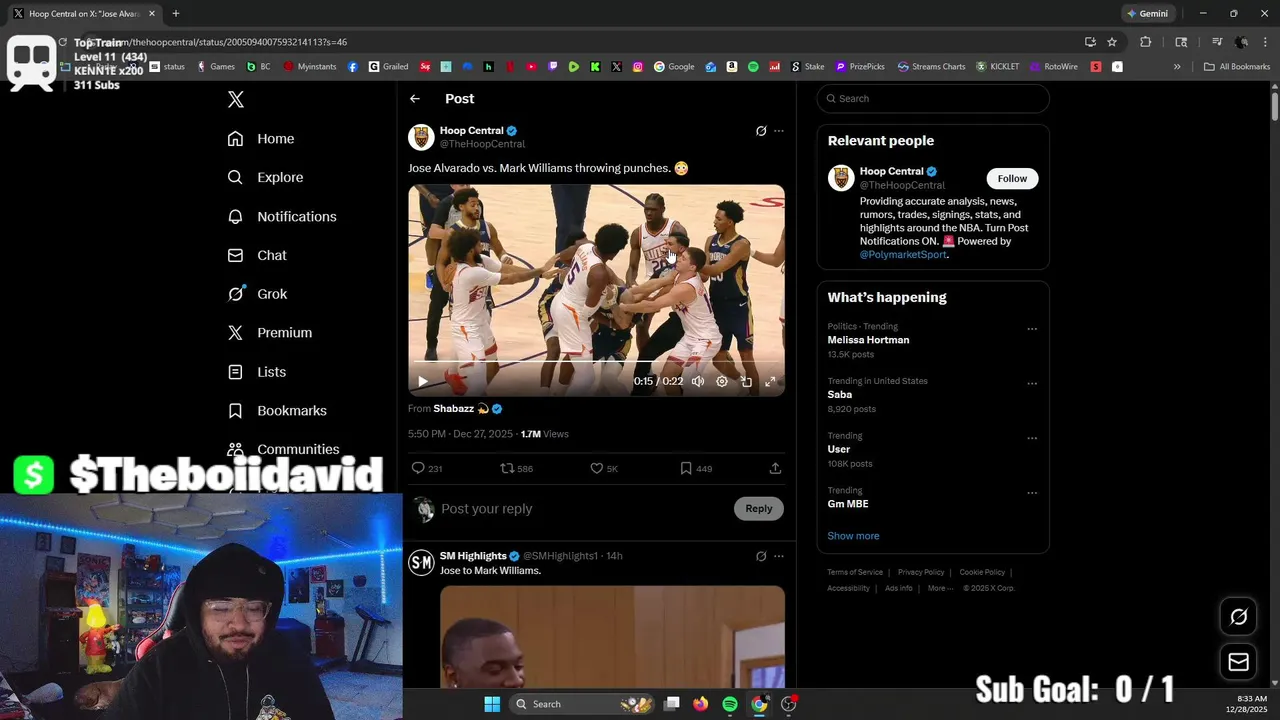This screenshot has height=720, width=1280.
Task: Open more options for Melissa Hortman trend
Action: point(1032,329)
